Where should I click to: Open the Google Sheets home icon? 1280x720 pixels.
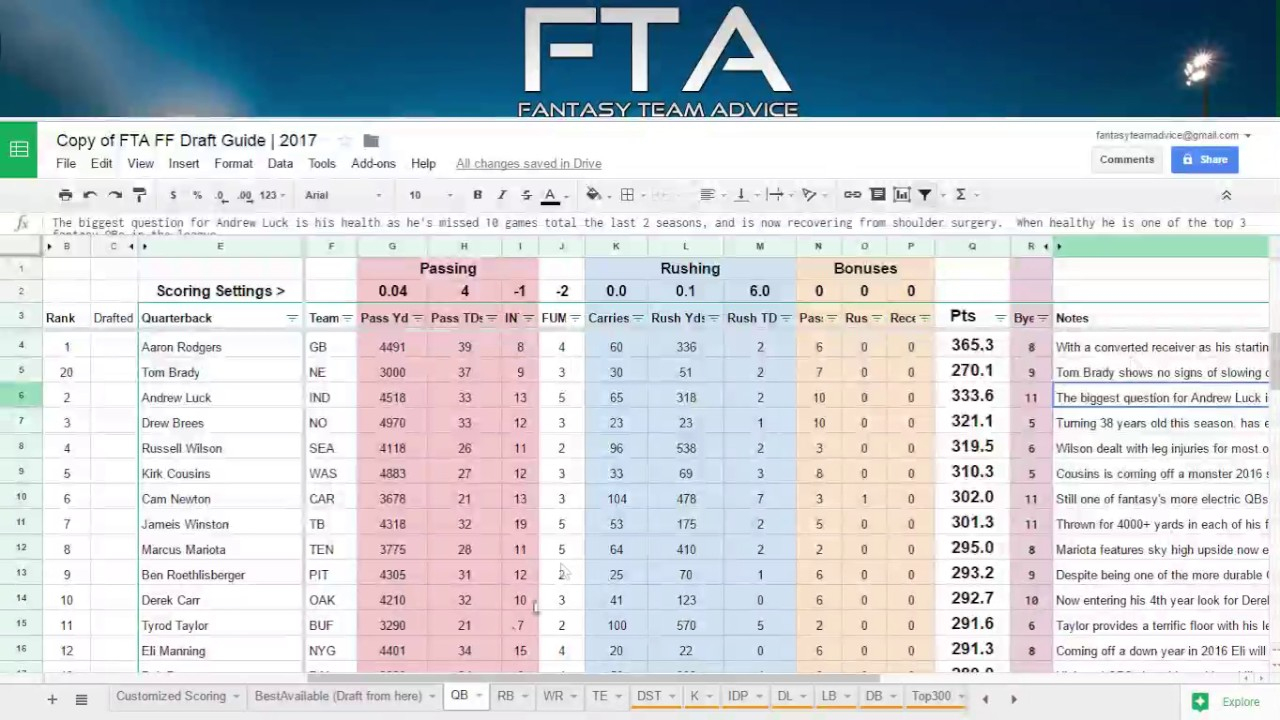click(18, 150)
